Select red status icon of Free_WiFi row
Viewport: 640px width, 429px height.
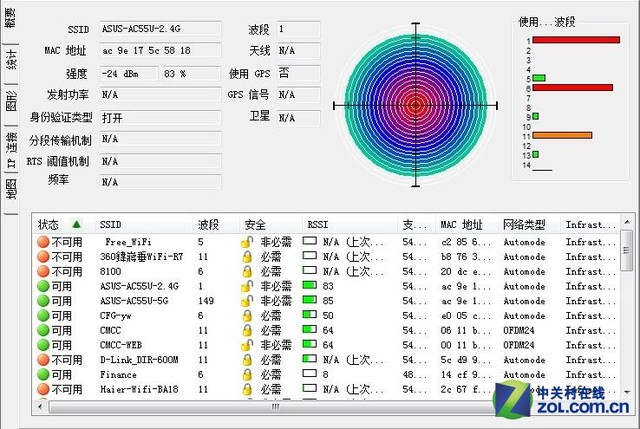click(43, 242)
